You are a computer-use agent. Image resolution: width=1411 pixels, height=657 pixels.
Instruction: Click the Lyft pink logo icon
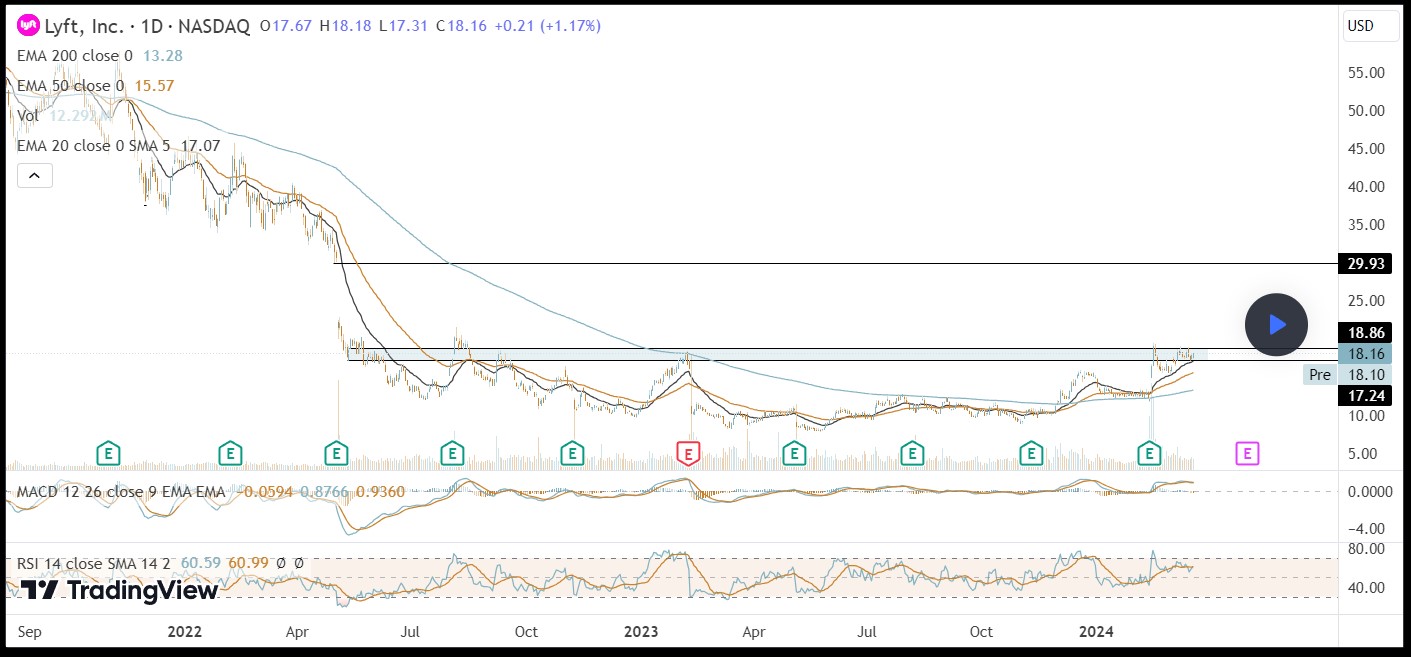point(29,27)
